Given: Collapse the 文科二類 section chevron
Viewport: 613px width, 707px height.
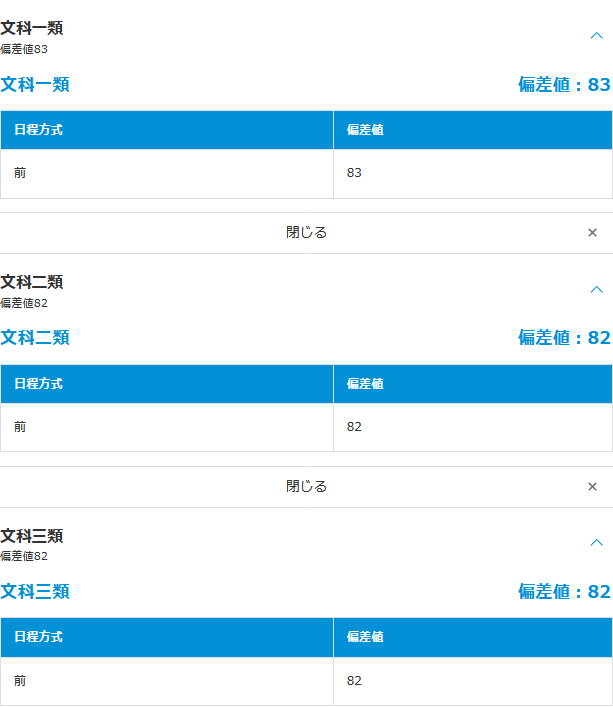Looking at the screenshot, I should pos(597,290).
